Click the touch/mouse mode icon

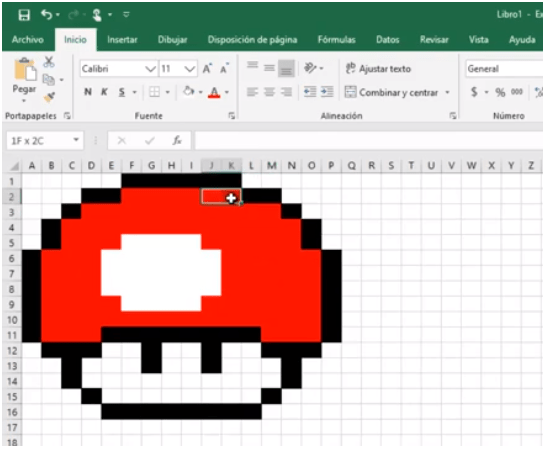click(97, 15)
